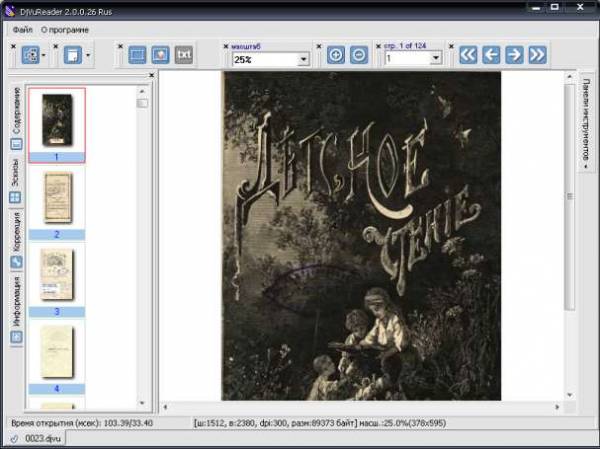The height and width of the screenshot is (449, 600).
Task: Select page 3 thumbnail
Action: (57, 282)
